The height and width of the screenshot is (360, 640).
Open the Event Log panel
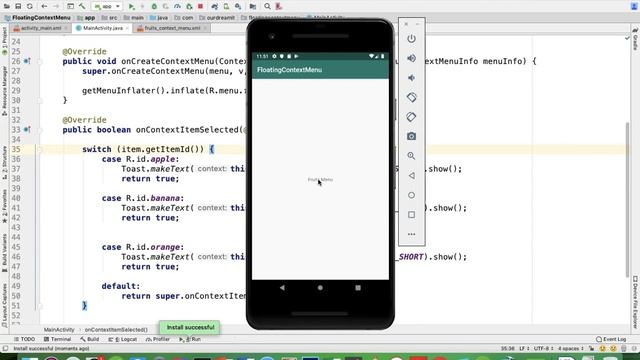click(611, 339)
